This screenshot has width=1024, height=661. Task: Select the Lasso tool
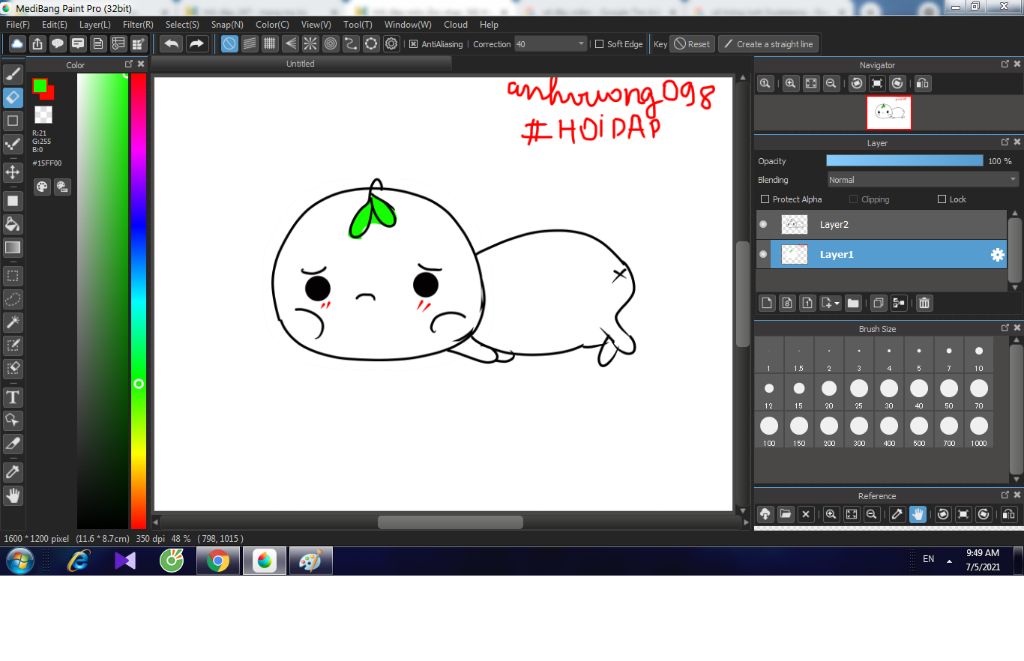pyautogui.click(x=12, y=299)
